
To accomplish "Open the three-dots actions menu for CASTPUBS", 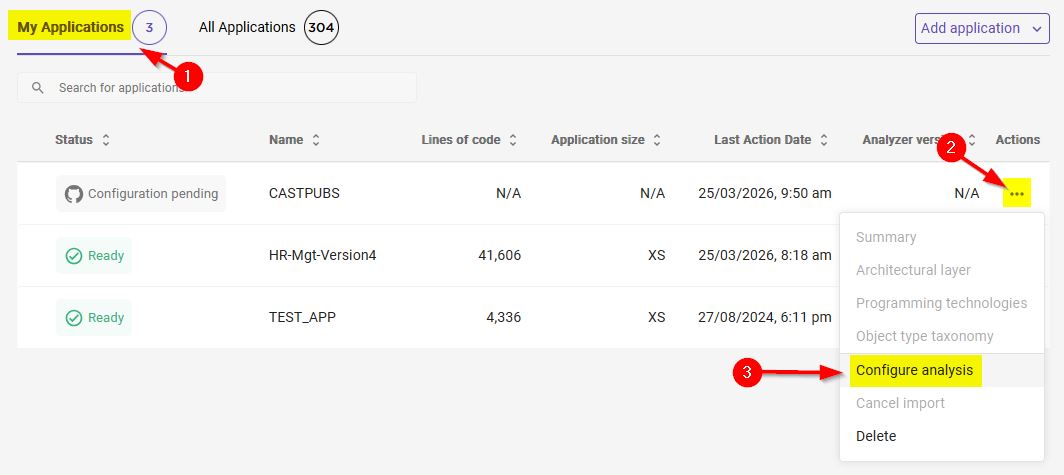I will point(1017,193).
